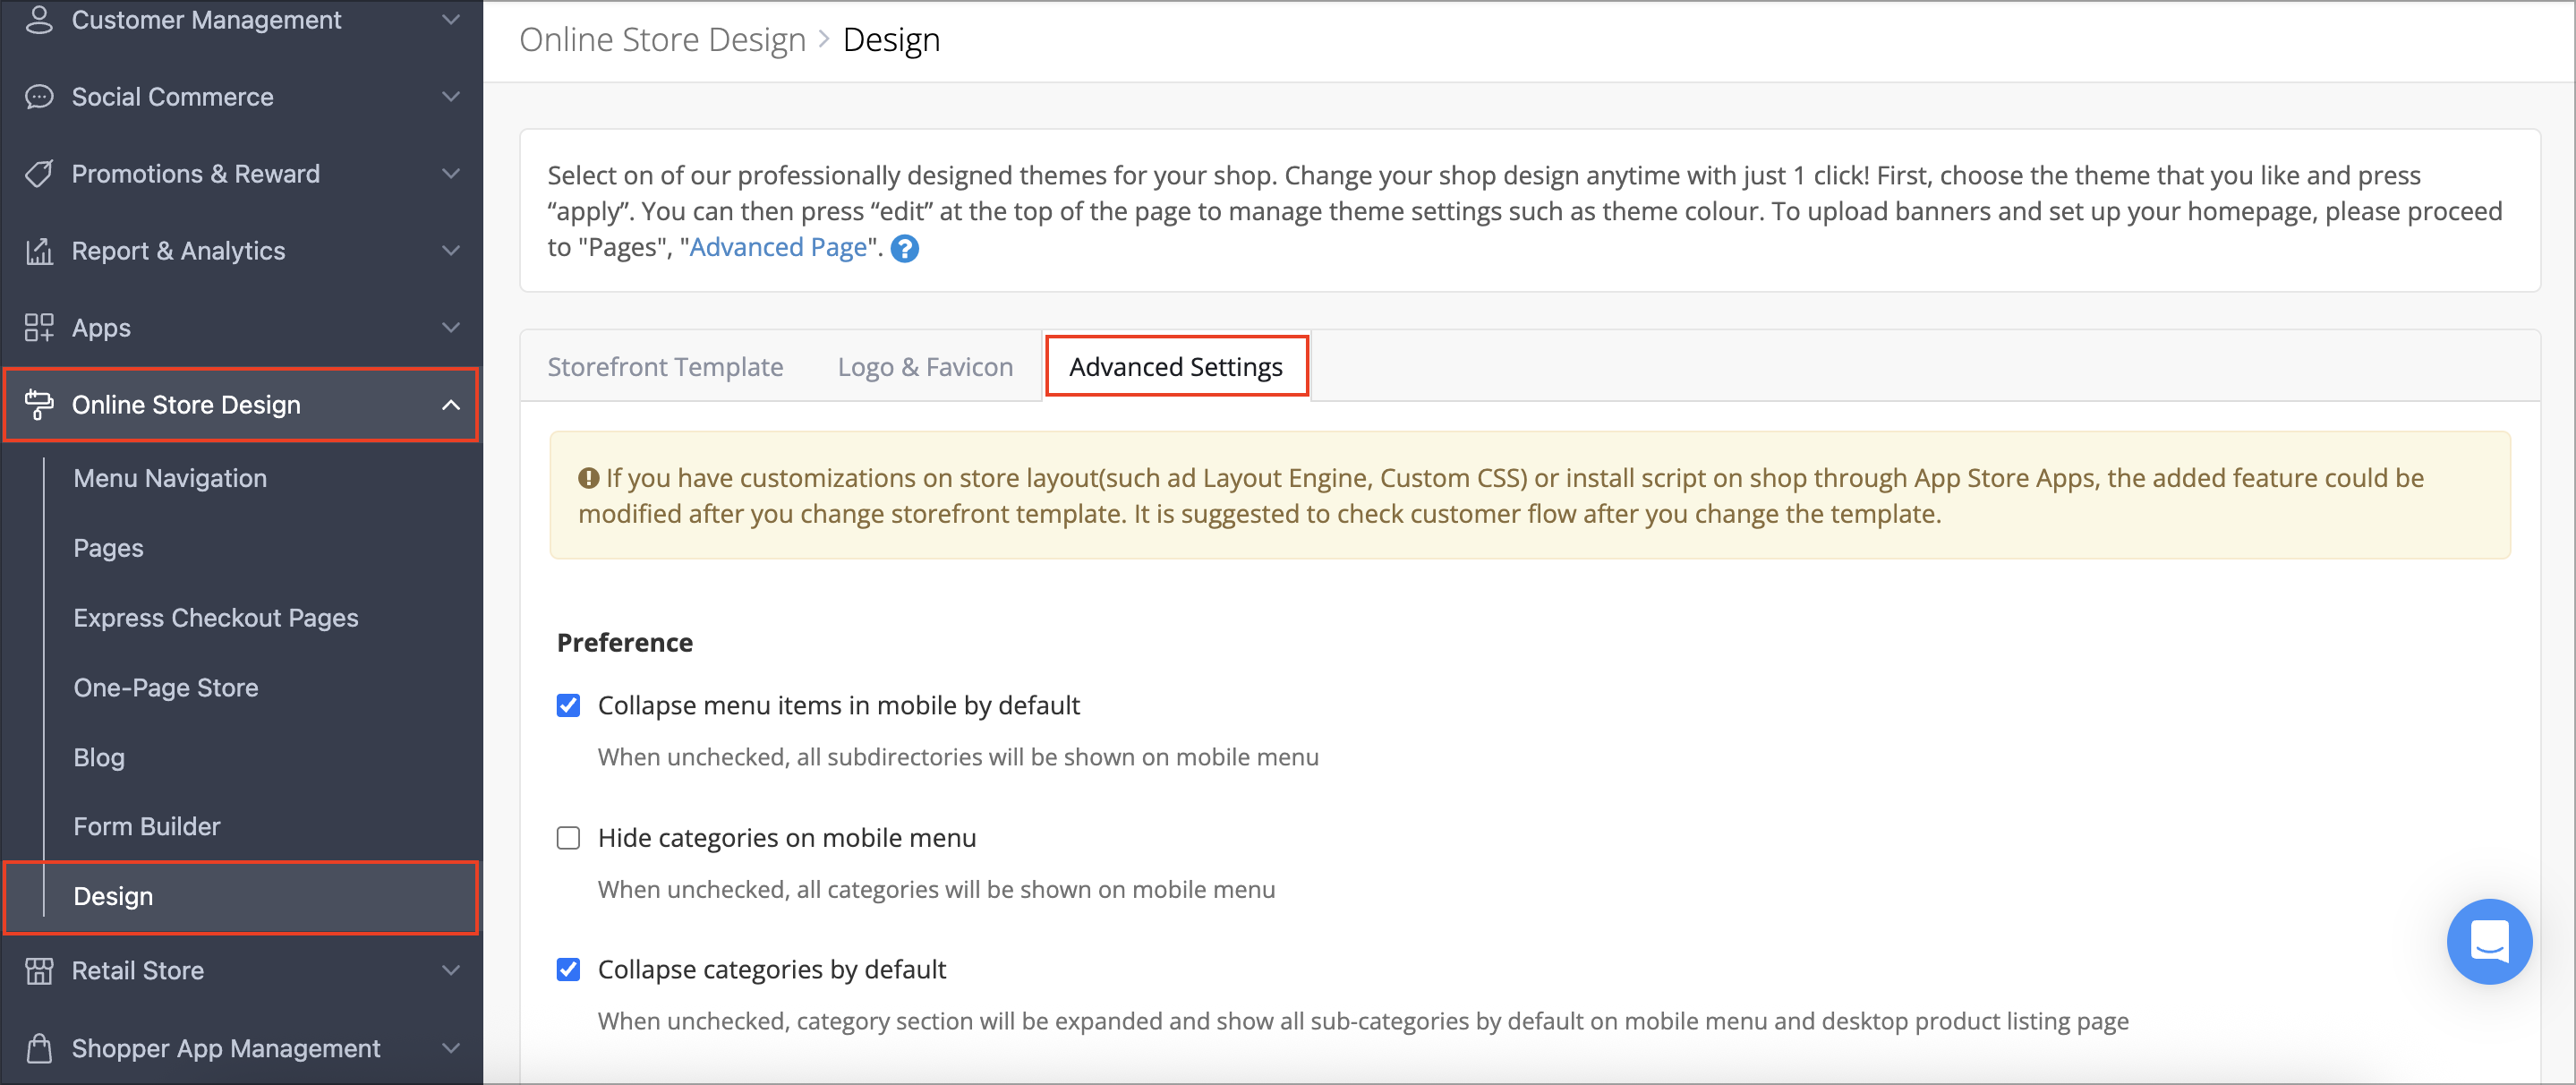Click Shopper App Management menu label
Viewport: 2576px width, 1085px height.
(x=225, y=1048)
